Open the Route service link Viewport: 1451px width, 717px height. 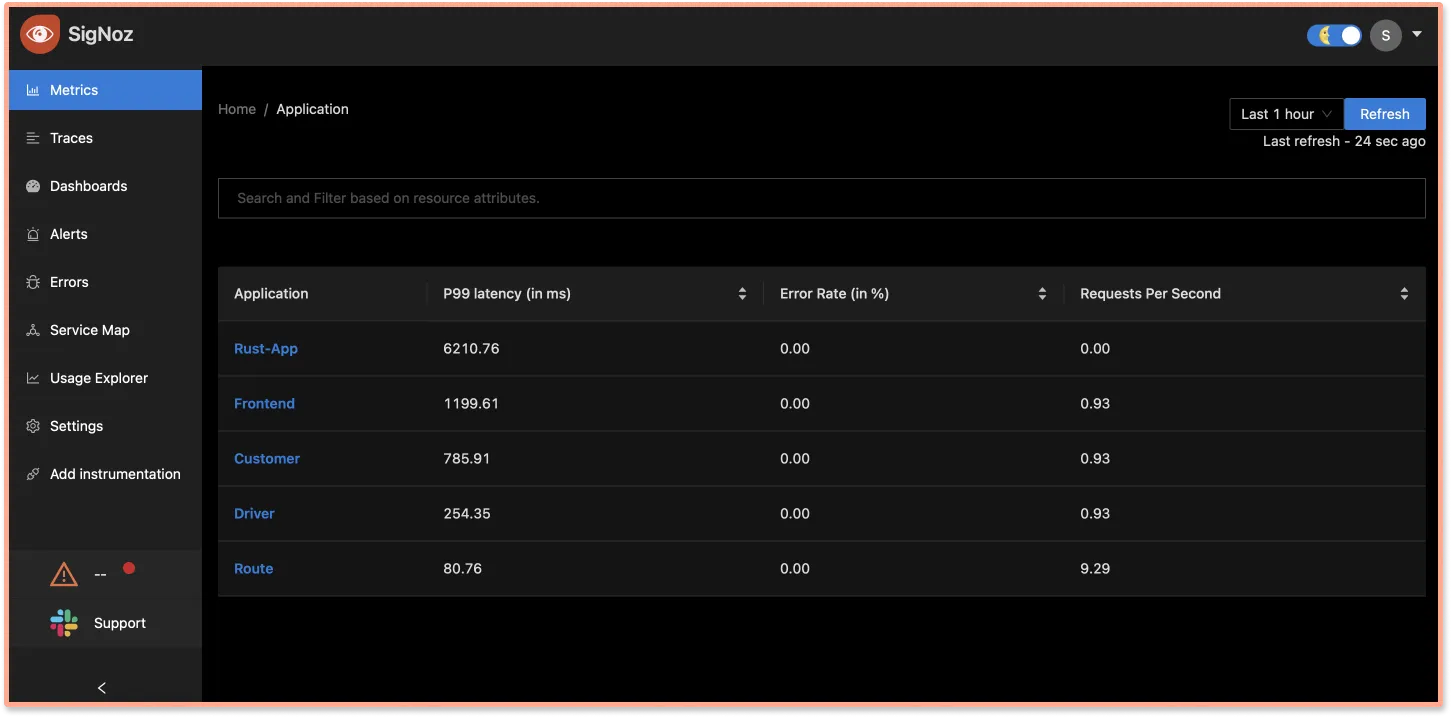(253, 569)
